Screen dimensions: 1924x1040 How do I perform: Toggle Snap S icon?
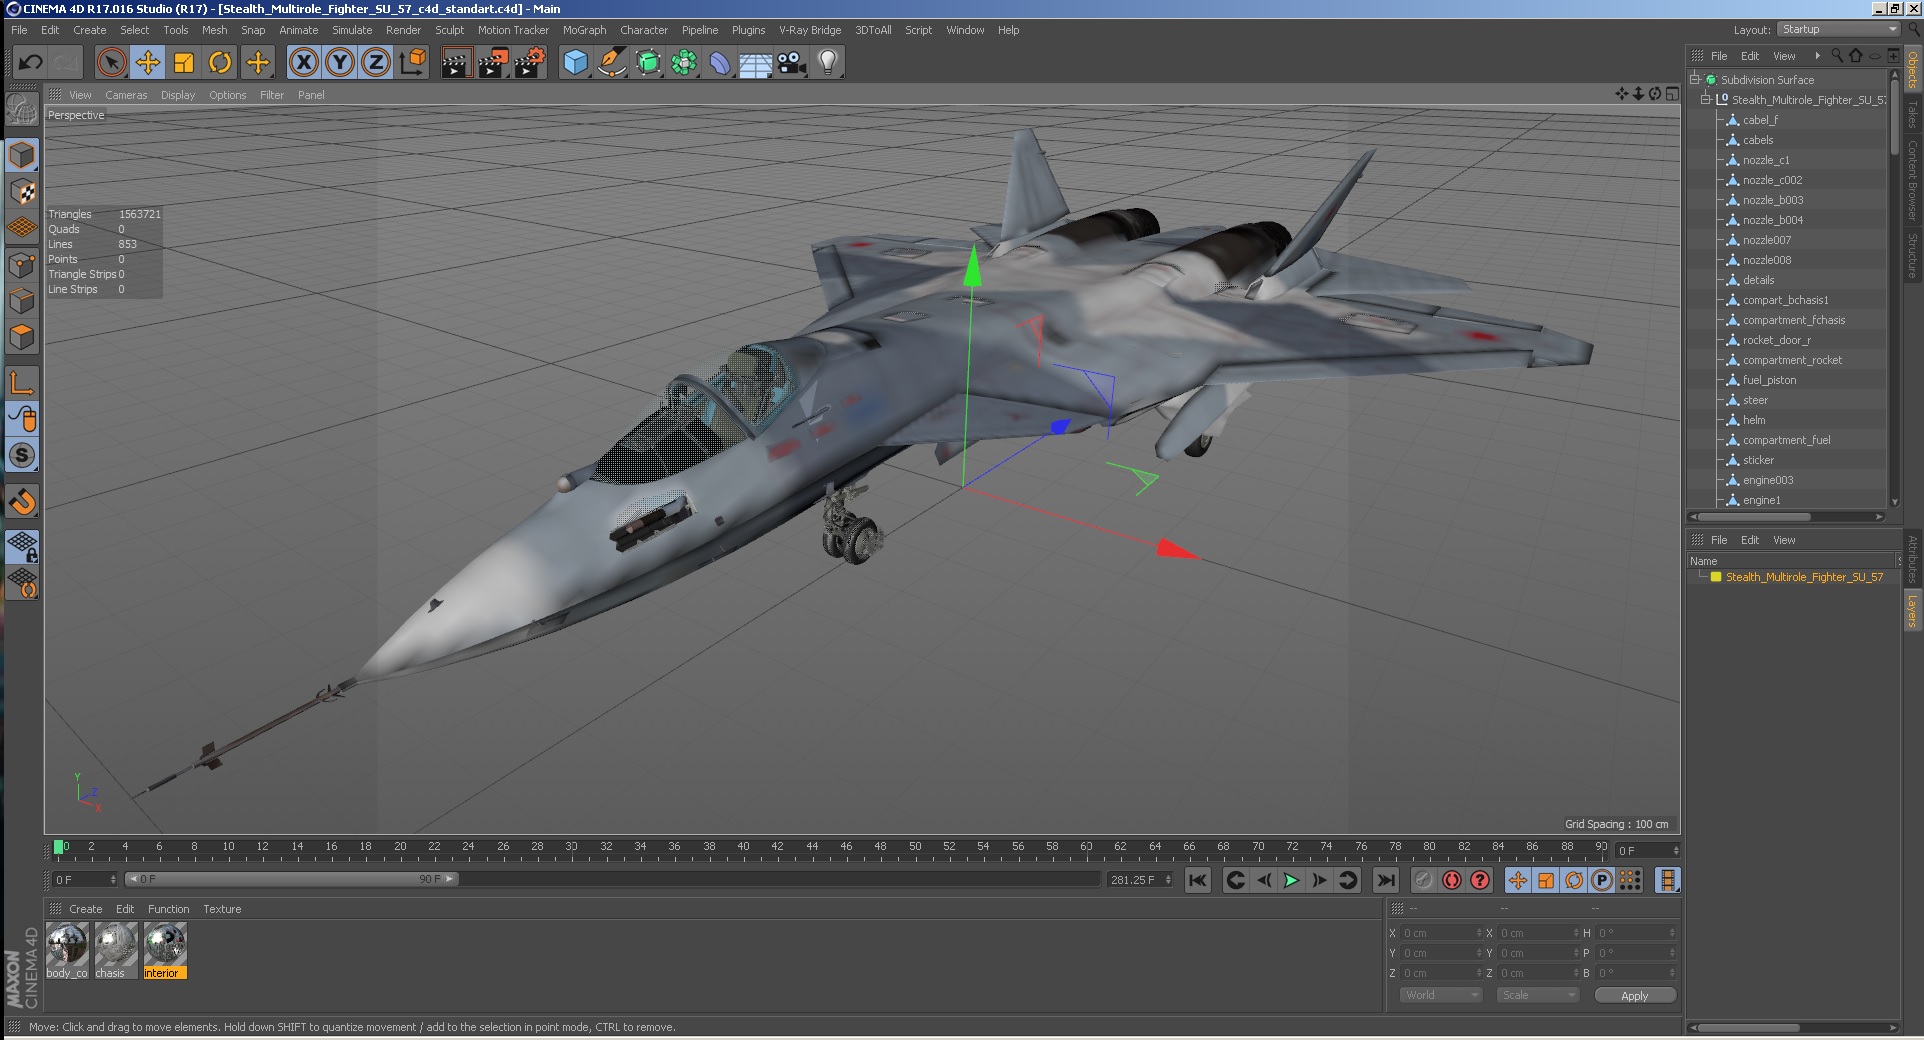click(x=22, y=455)
